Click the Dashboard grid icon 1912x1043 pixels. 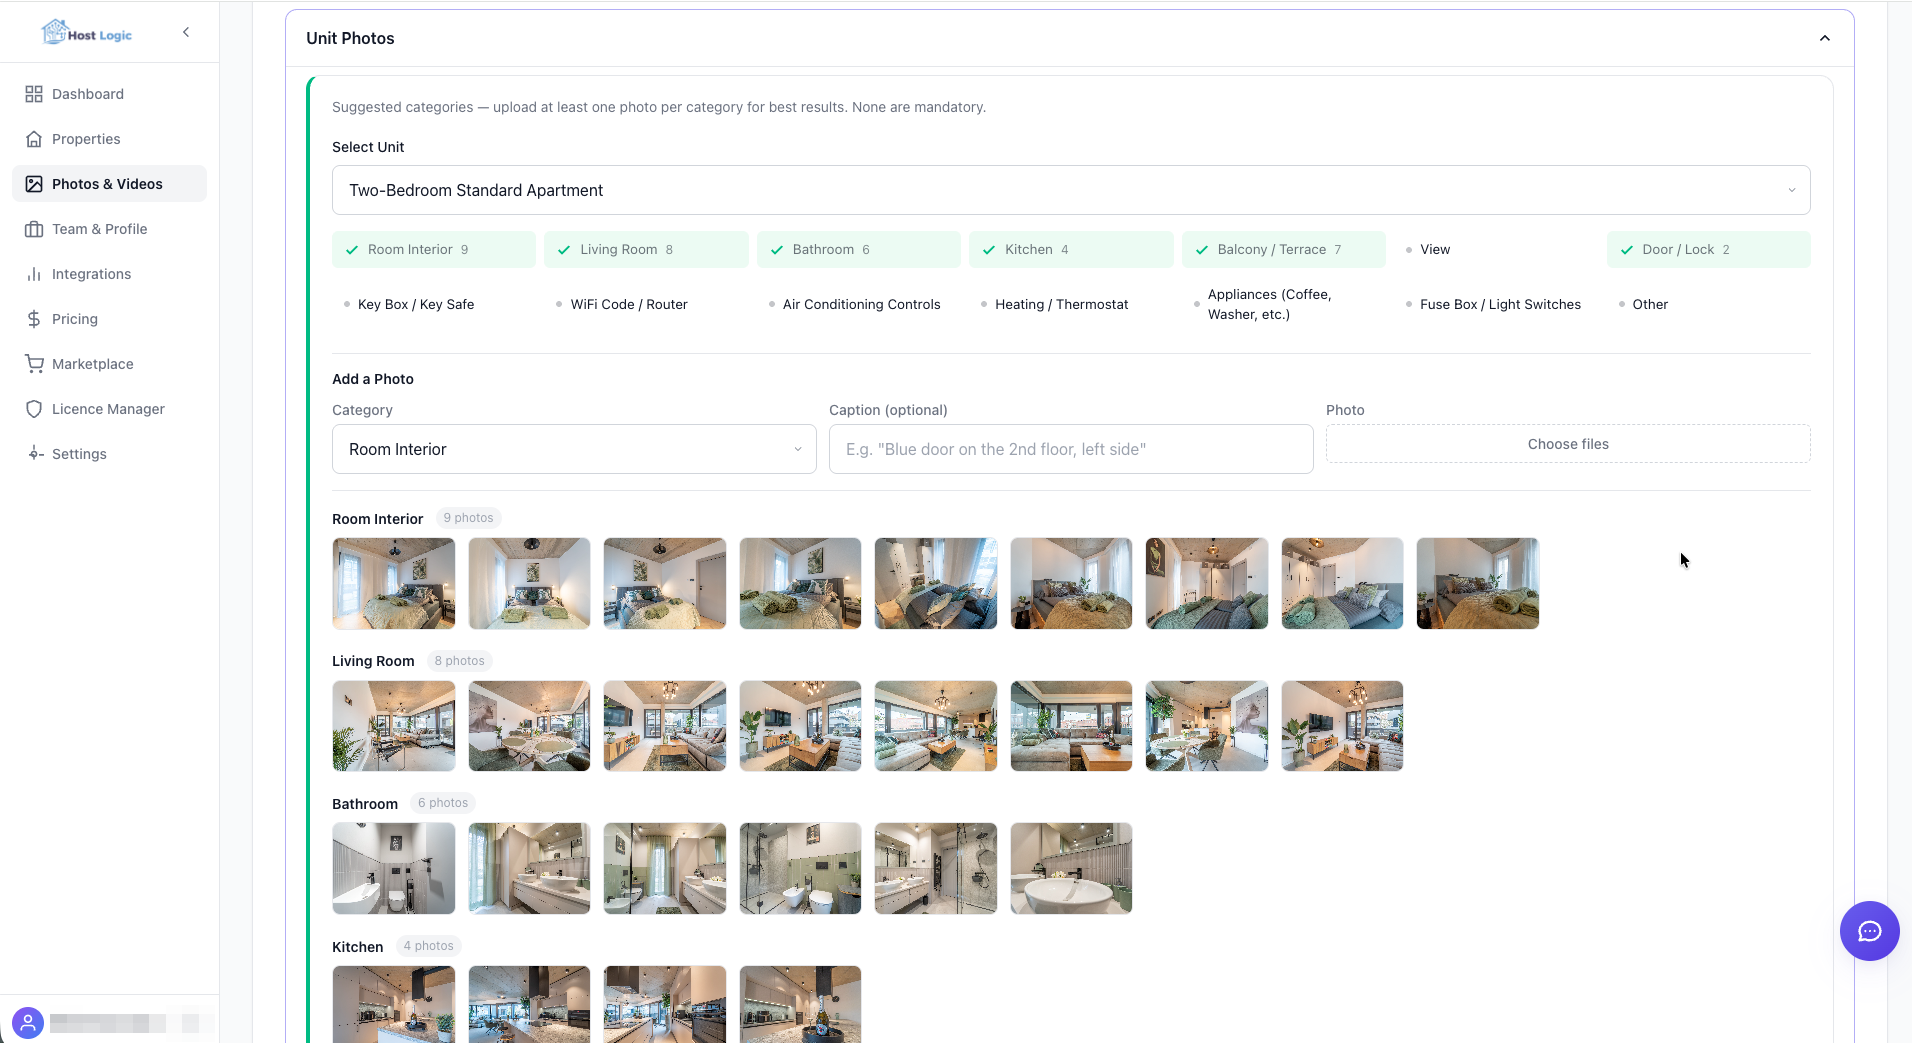34,94
